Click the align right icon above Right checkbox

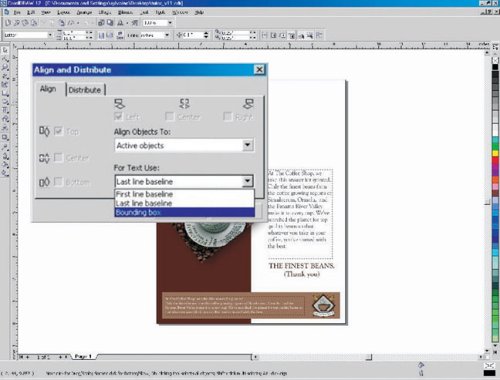pos(248,104)
